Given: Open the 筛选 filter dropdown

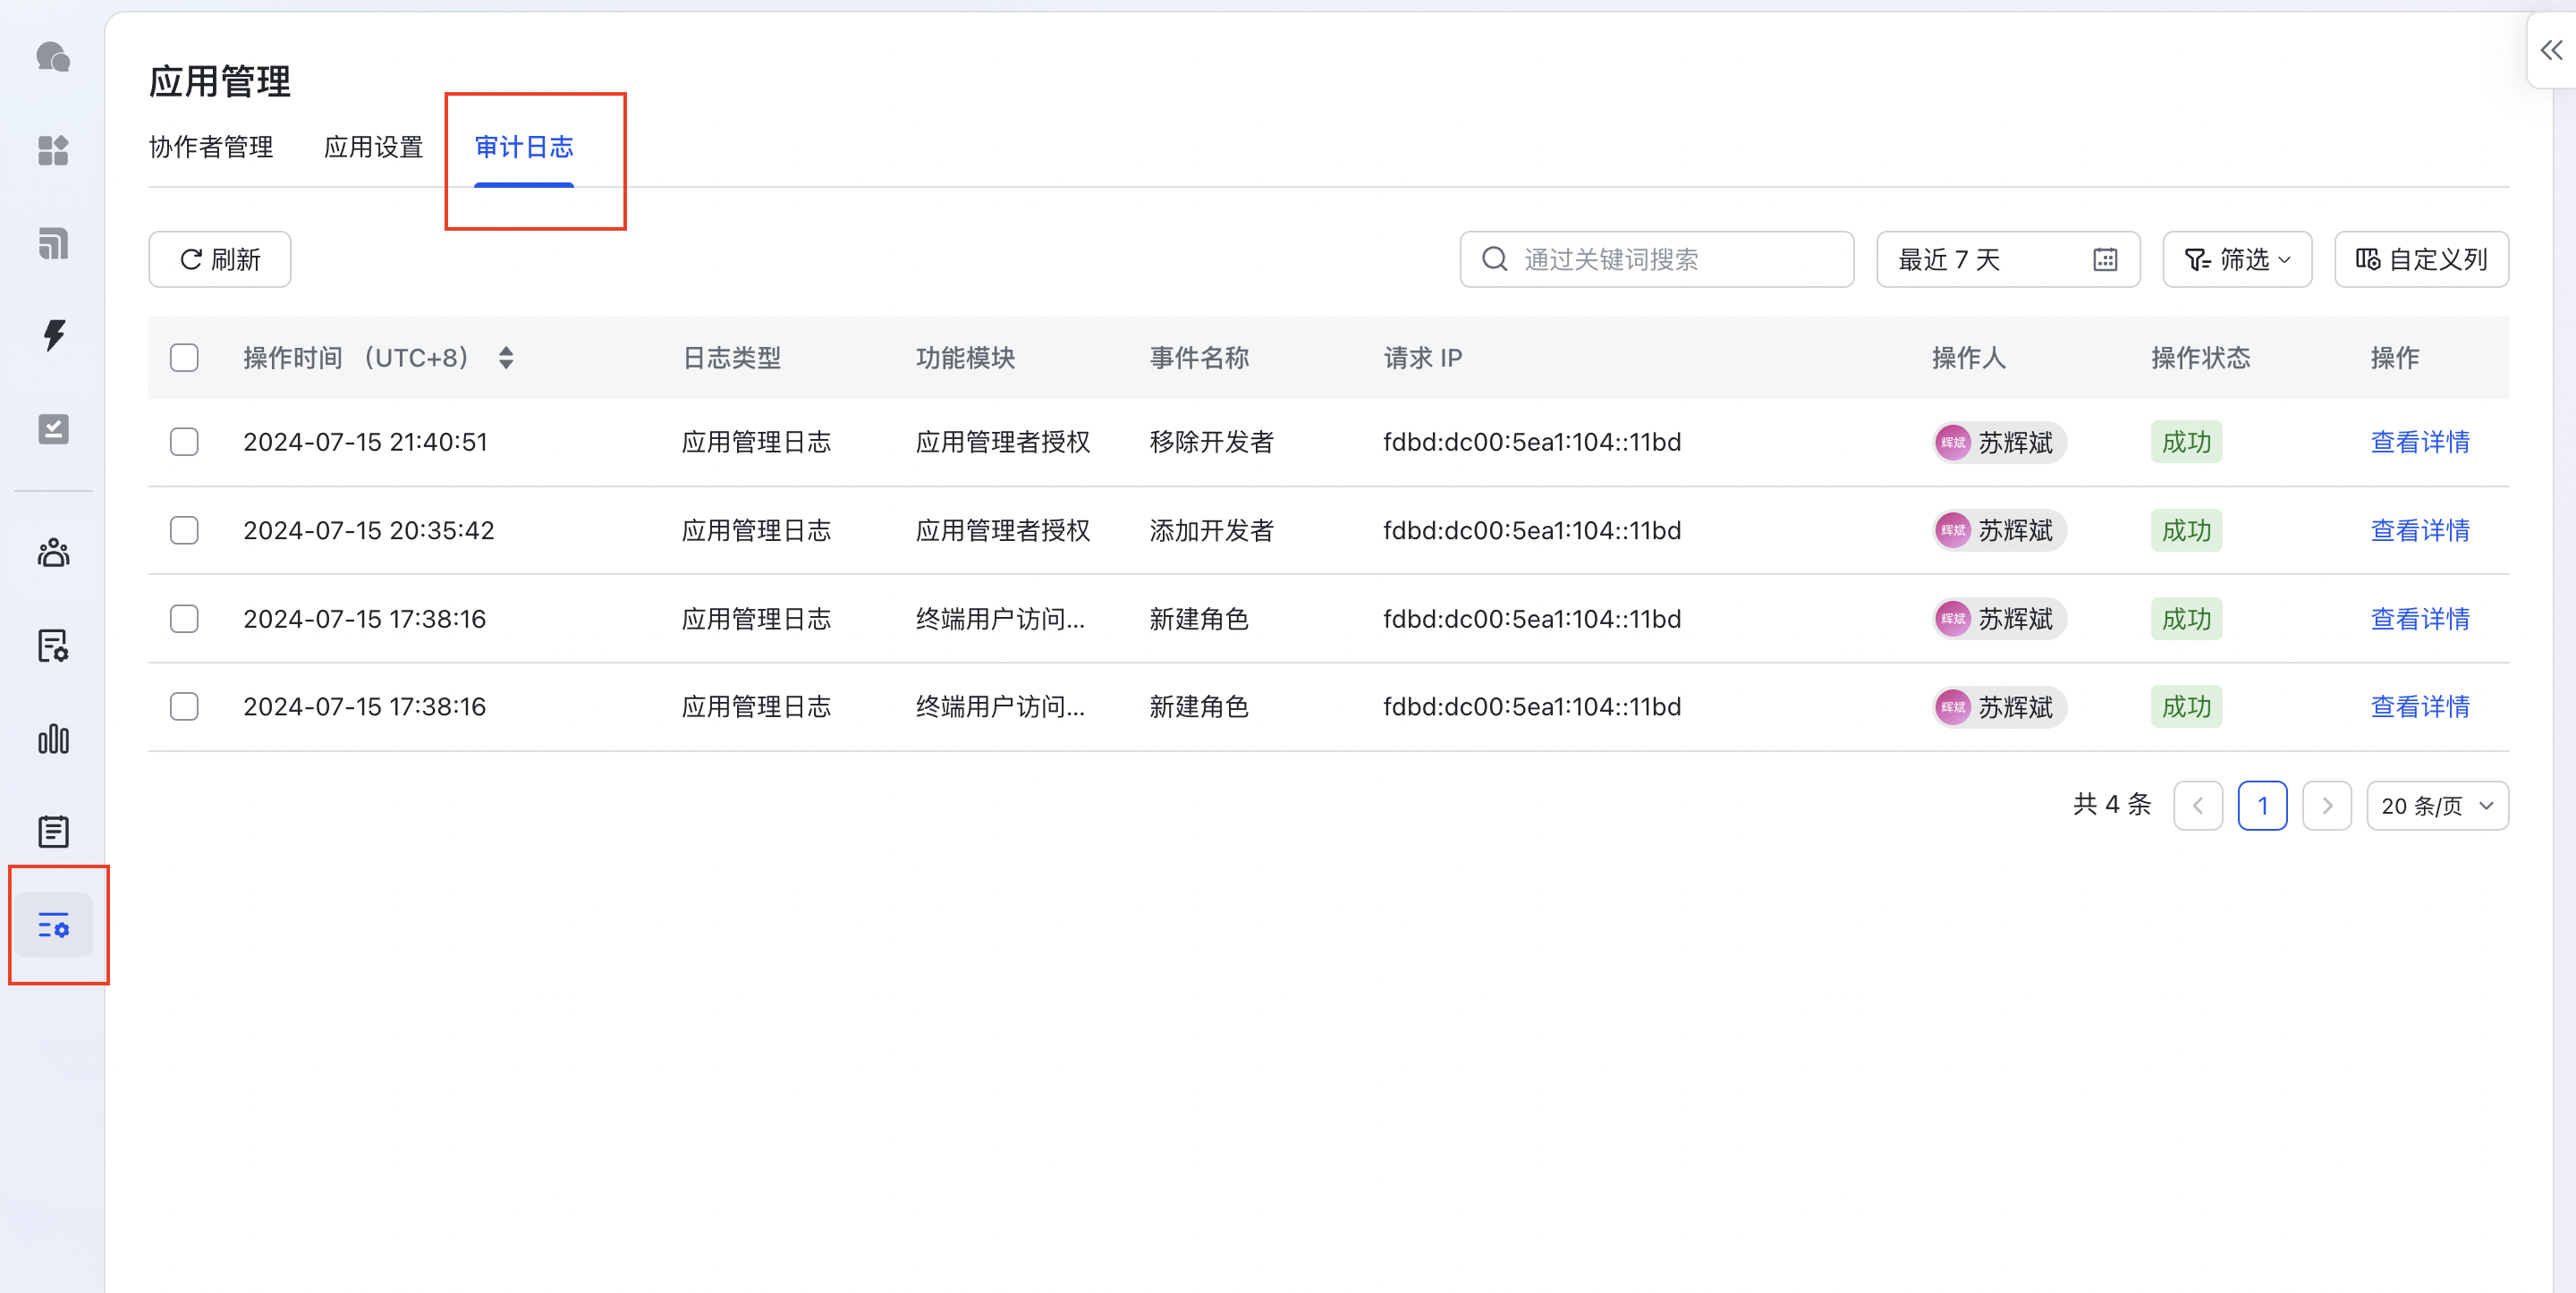Looking at the screenshot, I should click(x=2237, y=259).
